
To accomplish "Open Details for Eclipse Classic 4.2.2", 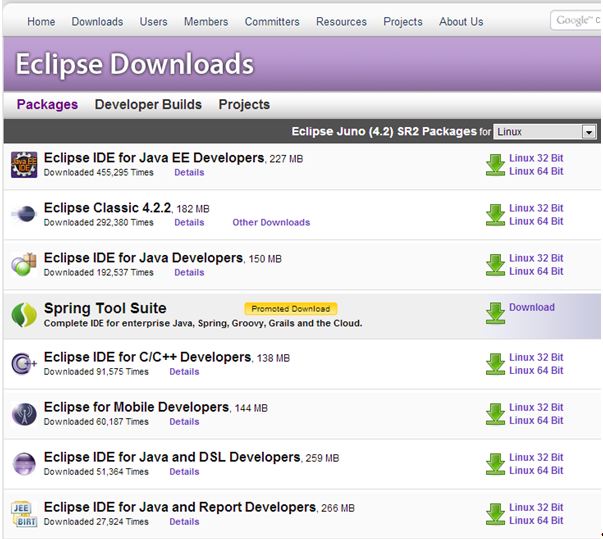I will click(189, 222).
